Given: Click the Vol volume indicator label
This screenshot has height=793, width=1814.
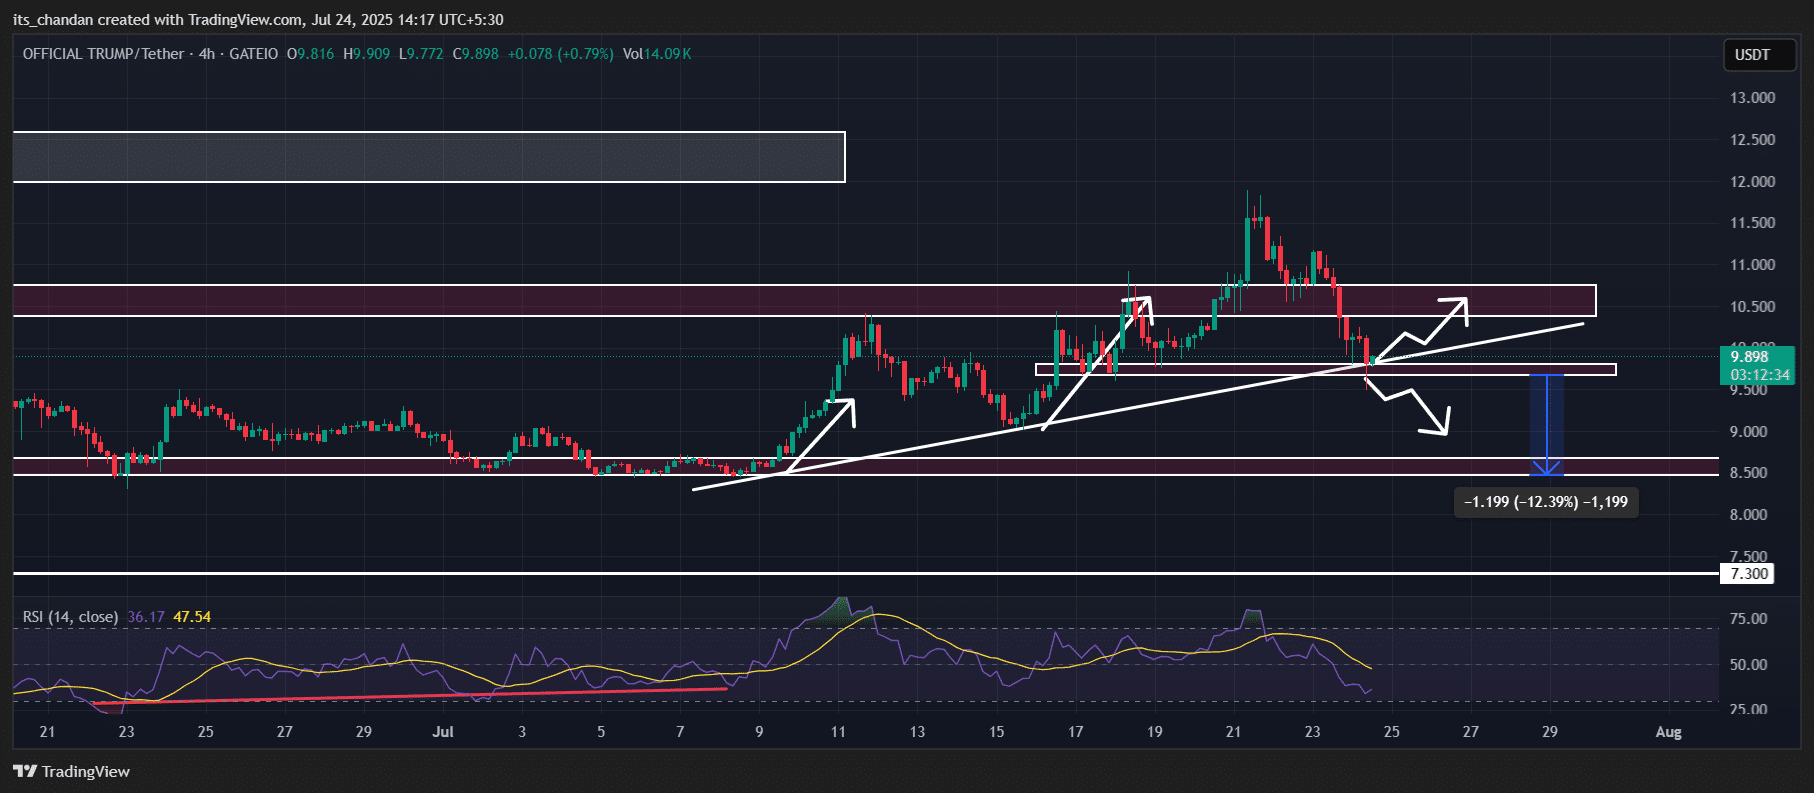Looking at the screenshot, I should [x=632, y=54].
